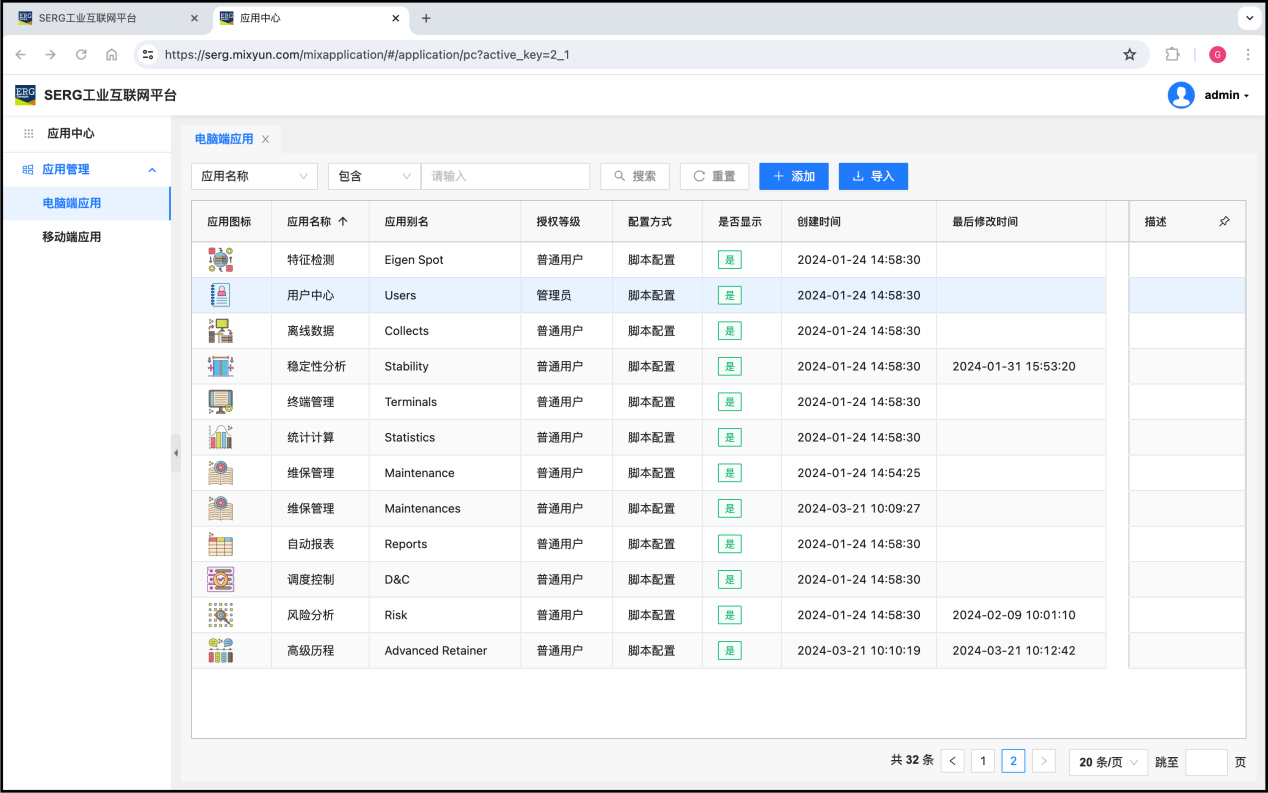The width and height of the screenshot is (1268, 793).
Task: Click the 特征检测 application icon
Action: pyautogui.click(x=220, y=260)
